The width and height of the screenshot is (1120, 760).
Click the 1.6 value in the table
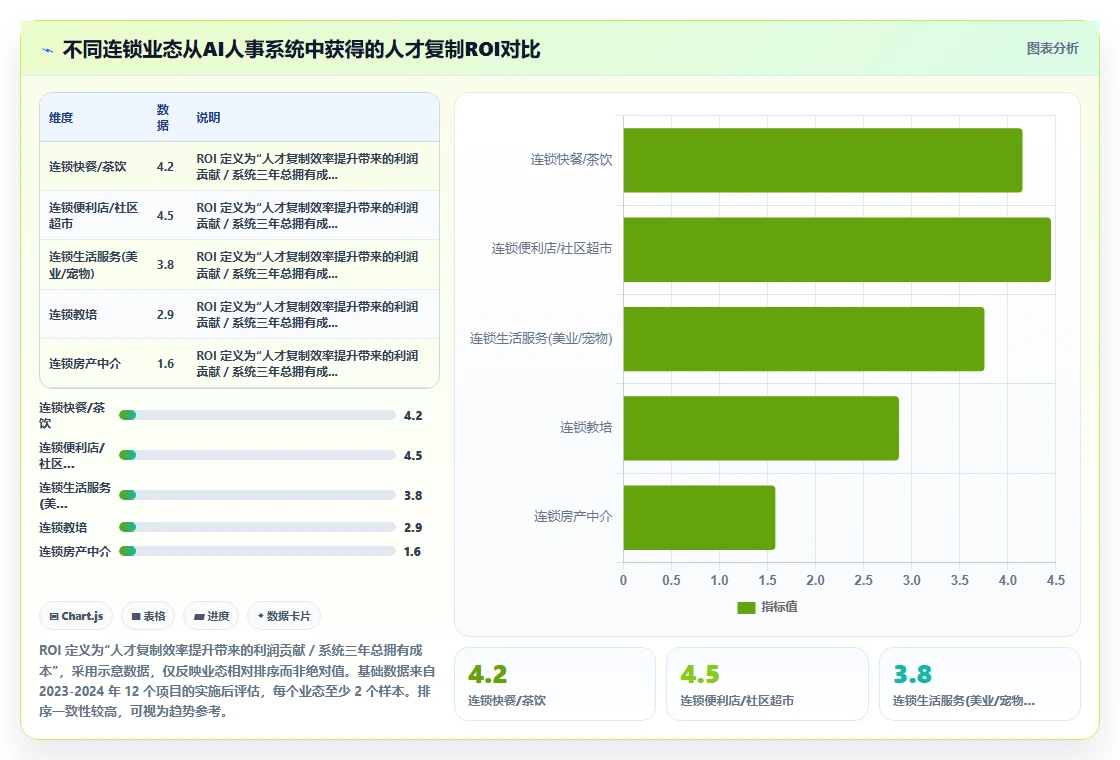[165, 364]
